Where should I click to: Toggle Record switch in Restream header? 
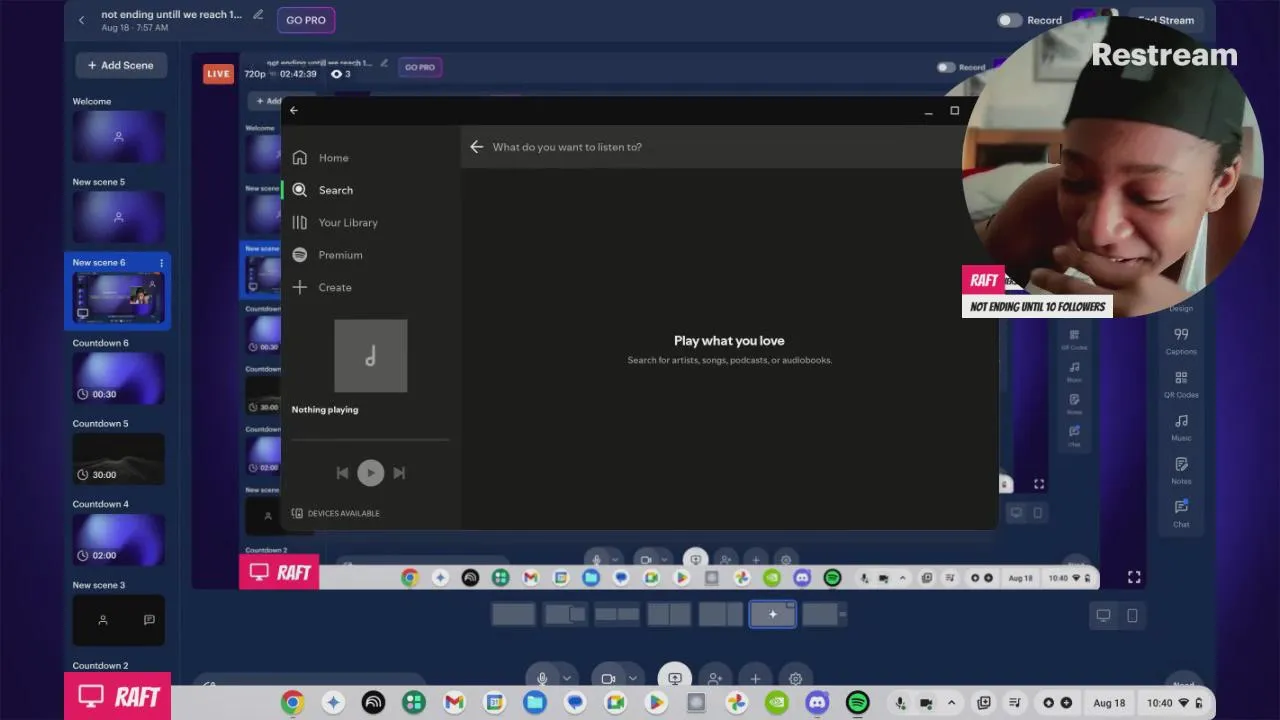coord(1009,20)
